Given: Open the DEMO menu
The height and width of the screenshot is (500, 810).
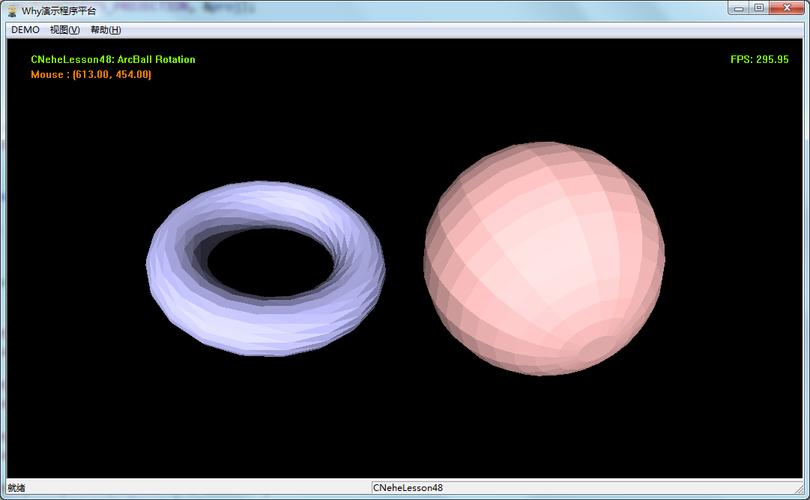Looking at the screenshot, I should [25, 30].
